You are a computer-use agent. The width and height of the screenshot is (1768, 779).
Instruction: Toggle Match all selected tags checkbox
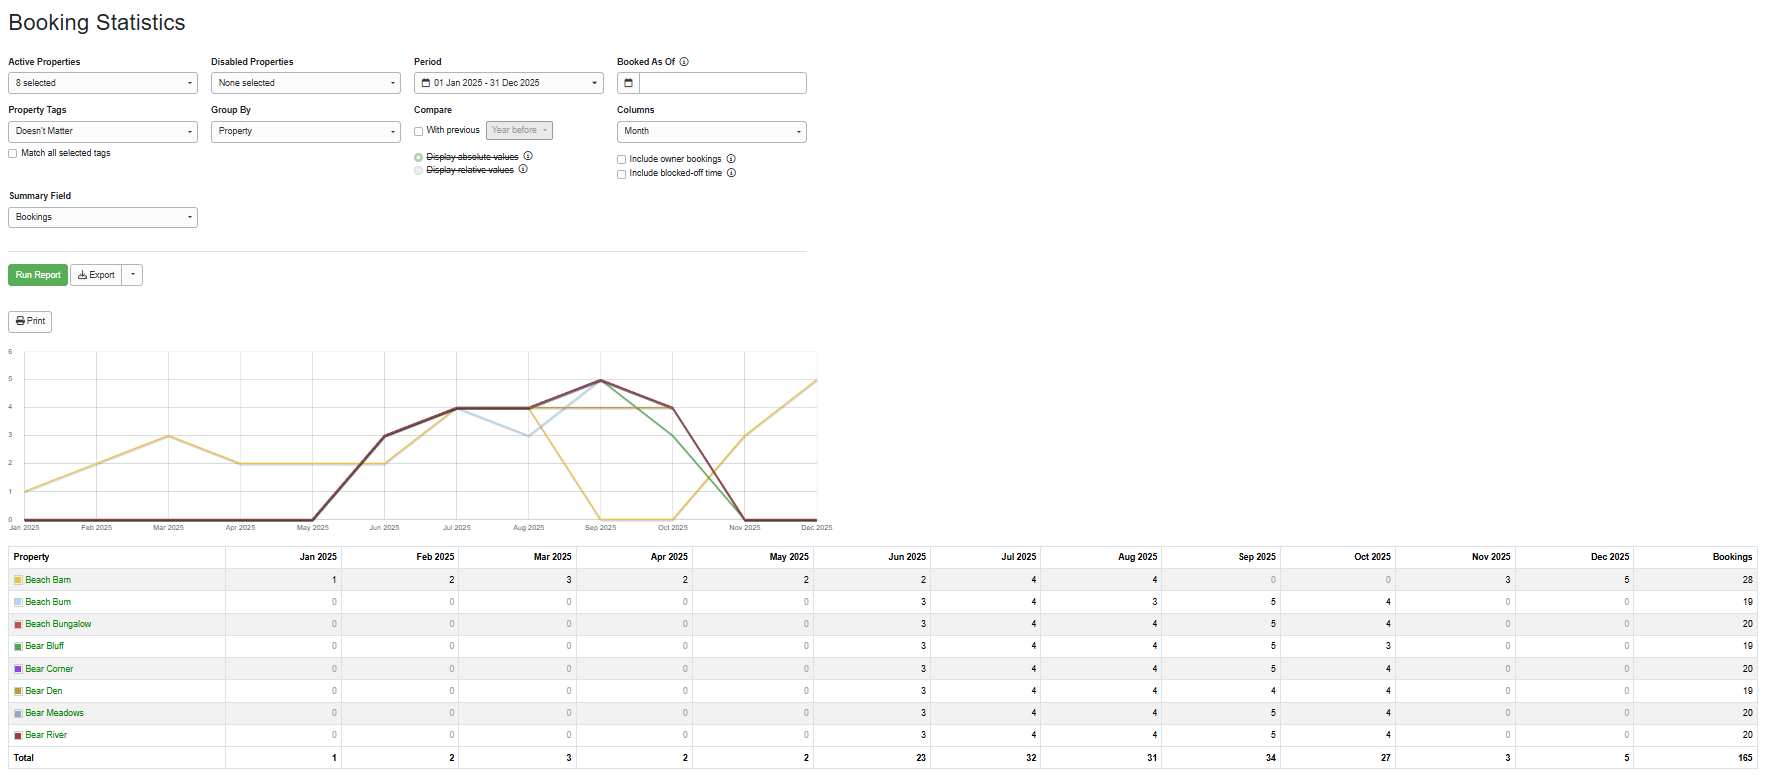pyautogui.click(x=13, y=153)
